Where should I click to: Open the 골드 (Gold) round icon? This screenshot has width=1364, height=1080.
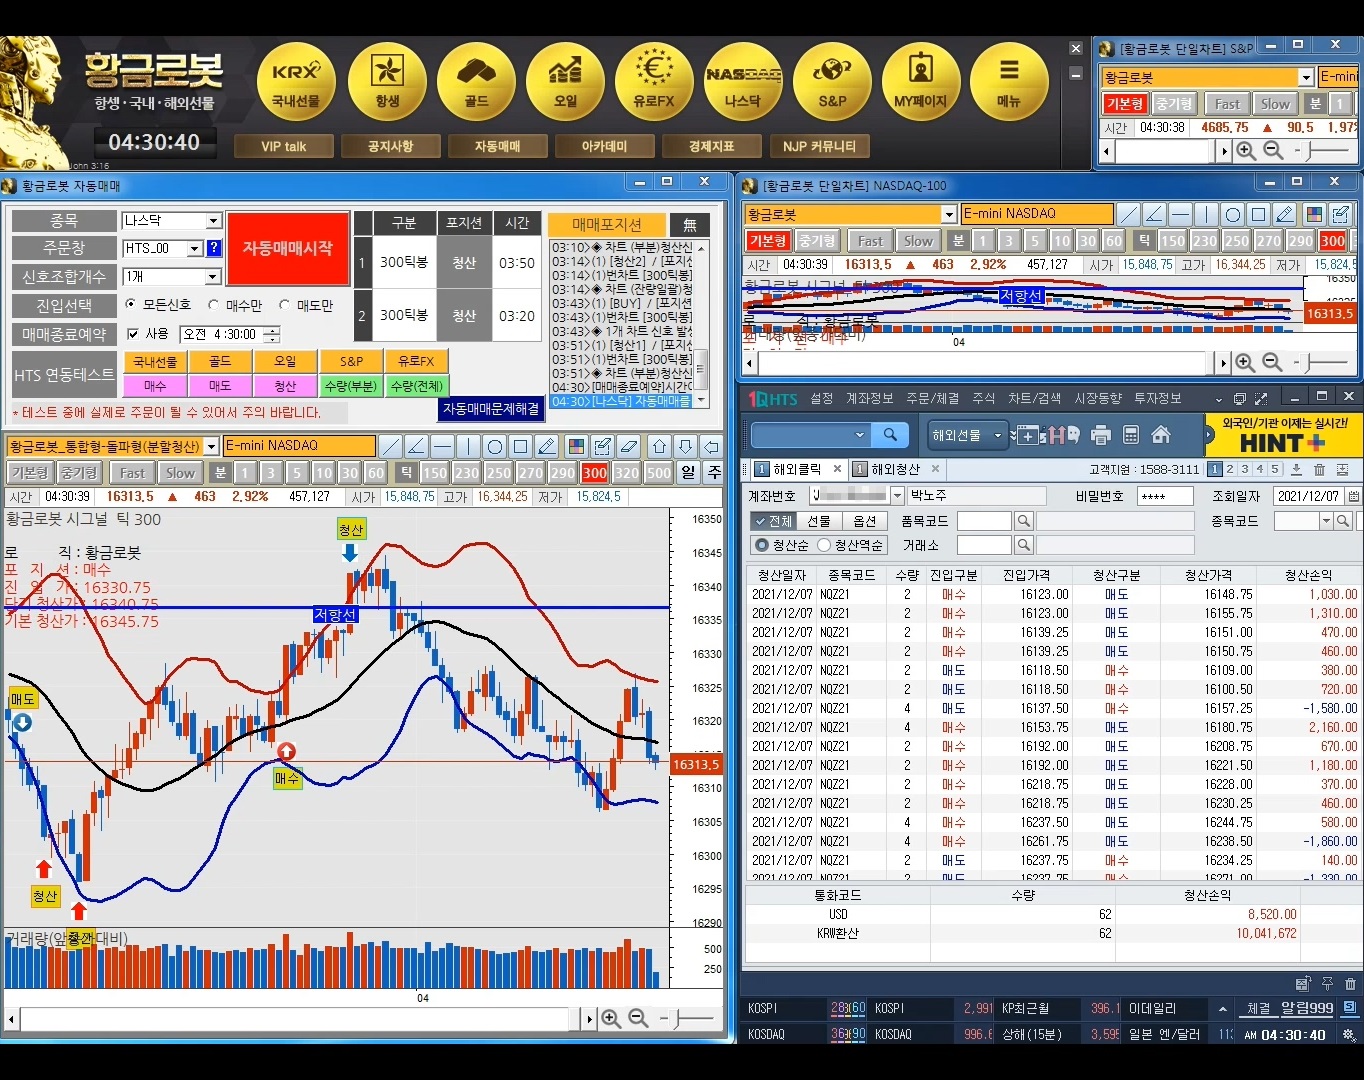476,82
